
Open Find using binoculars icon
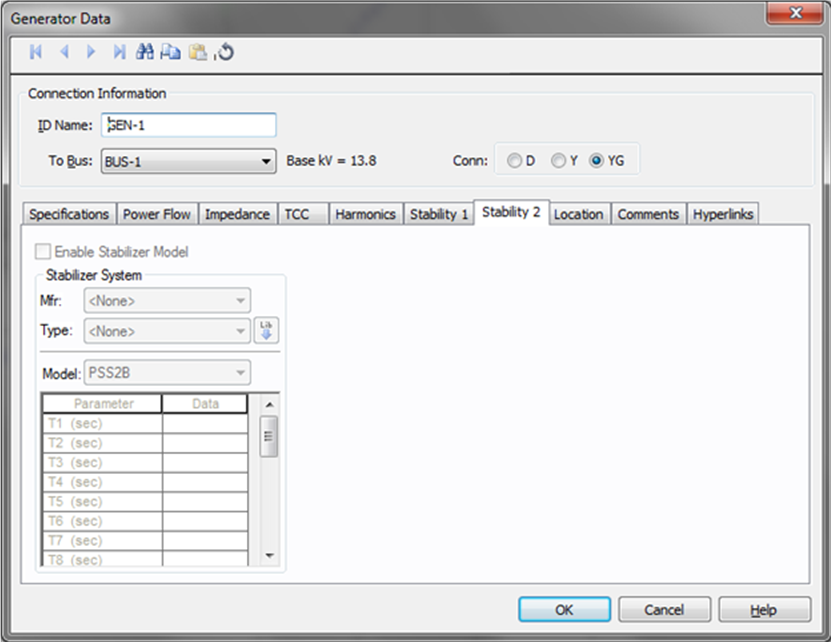pyautogui.click(x=145, y=52)
